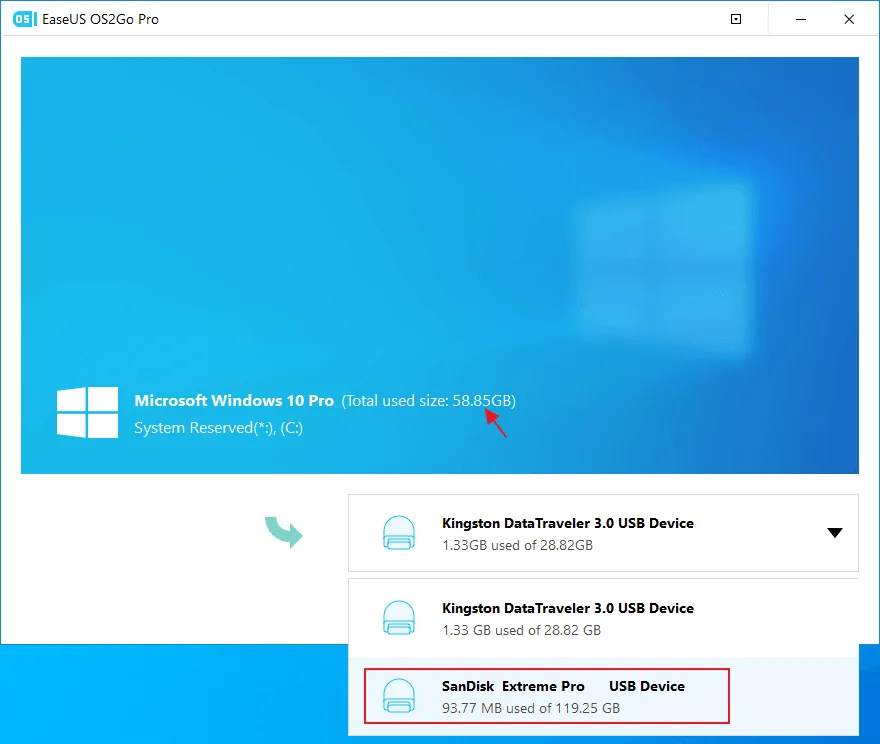Click the teal curved arrow icon
Viewport: 880px width, 744px height.
283,532
